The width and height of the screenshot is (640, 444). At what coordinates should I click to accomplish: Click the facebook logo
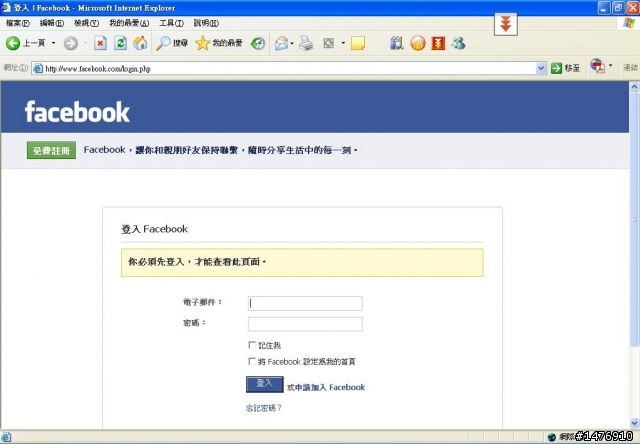[77, 112]
